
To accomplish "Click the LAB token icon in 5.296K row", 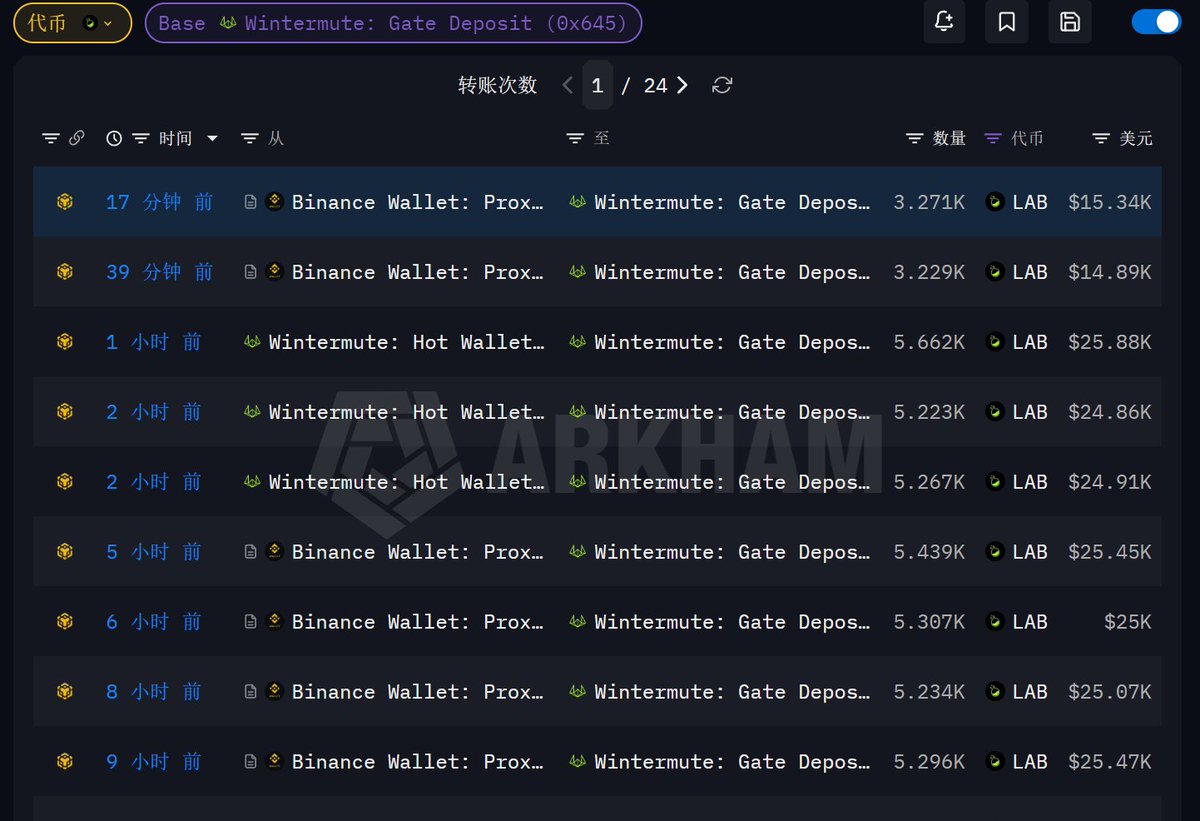I will click(995, 762).
